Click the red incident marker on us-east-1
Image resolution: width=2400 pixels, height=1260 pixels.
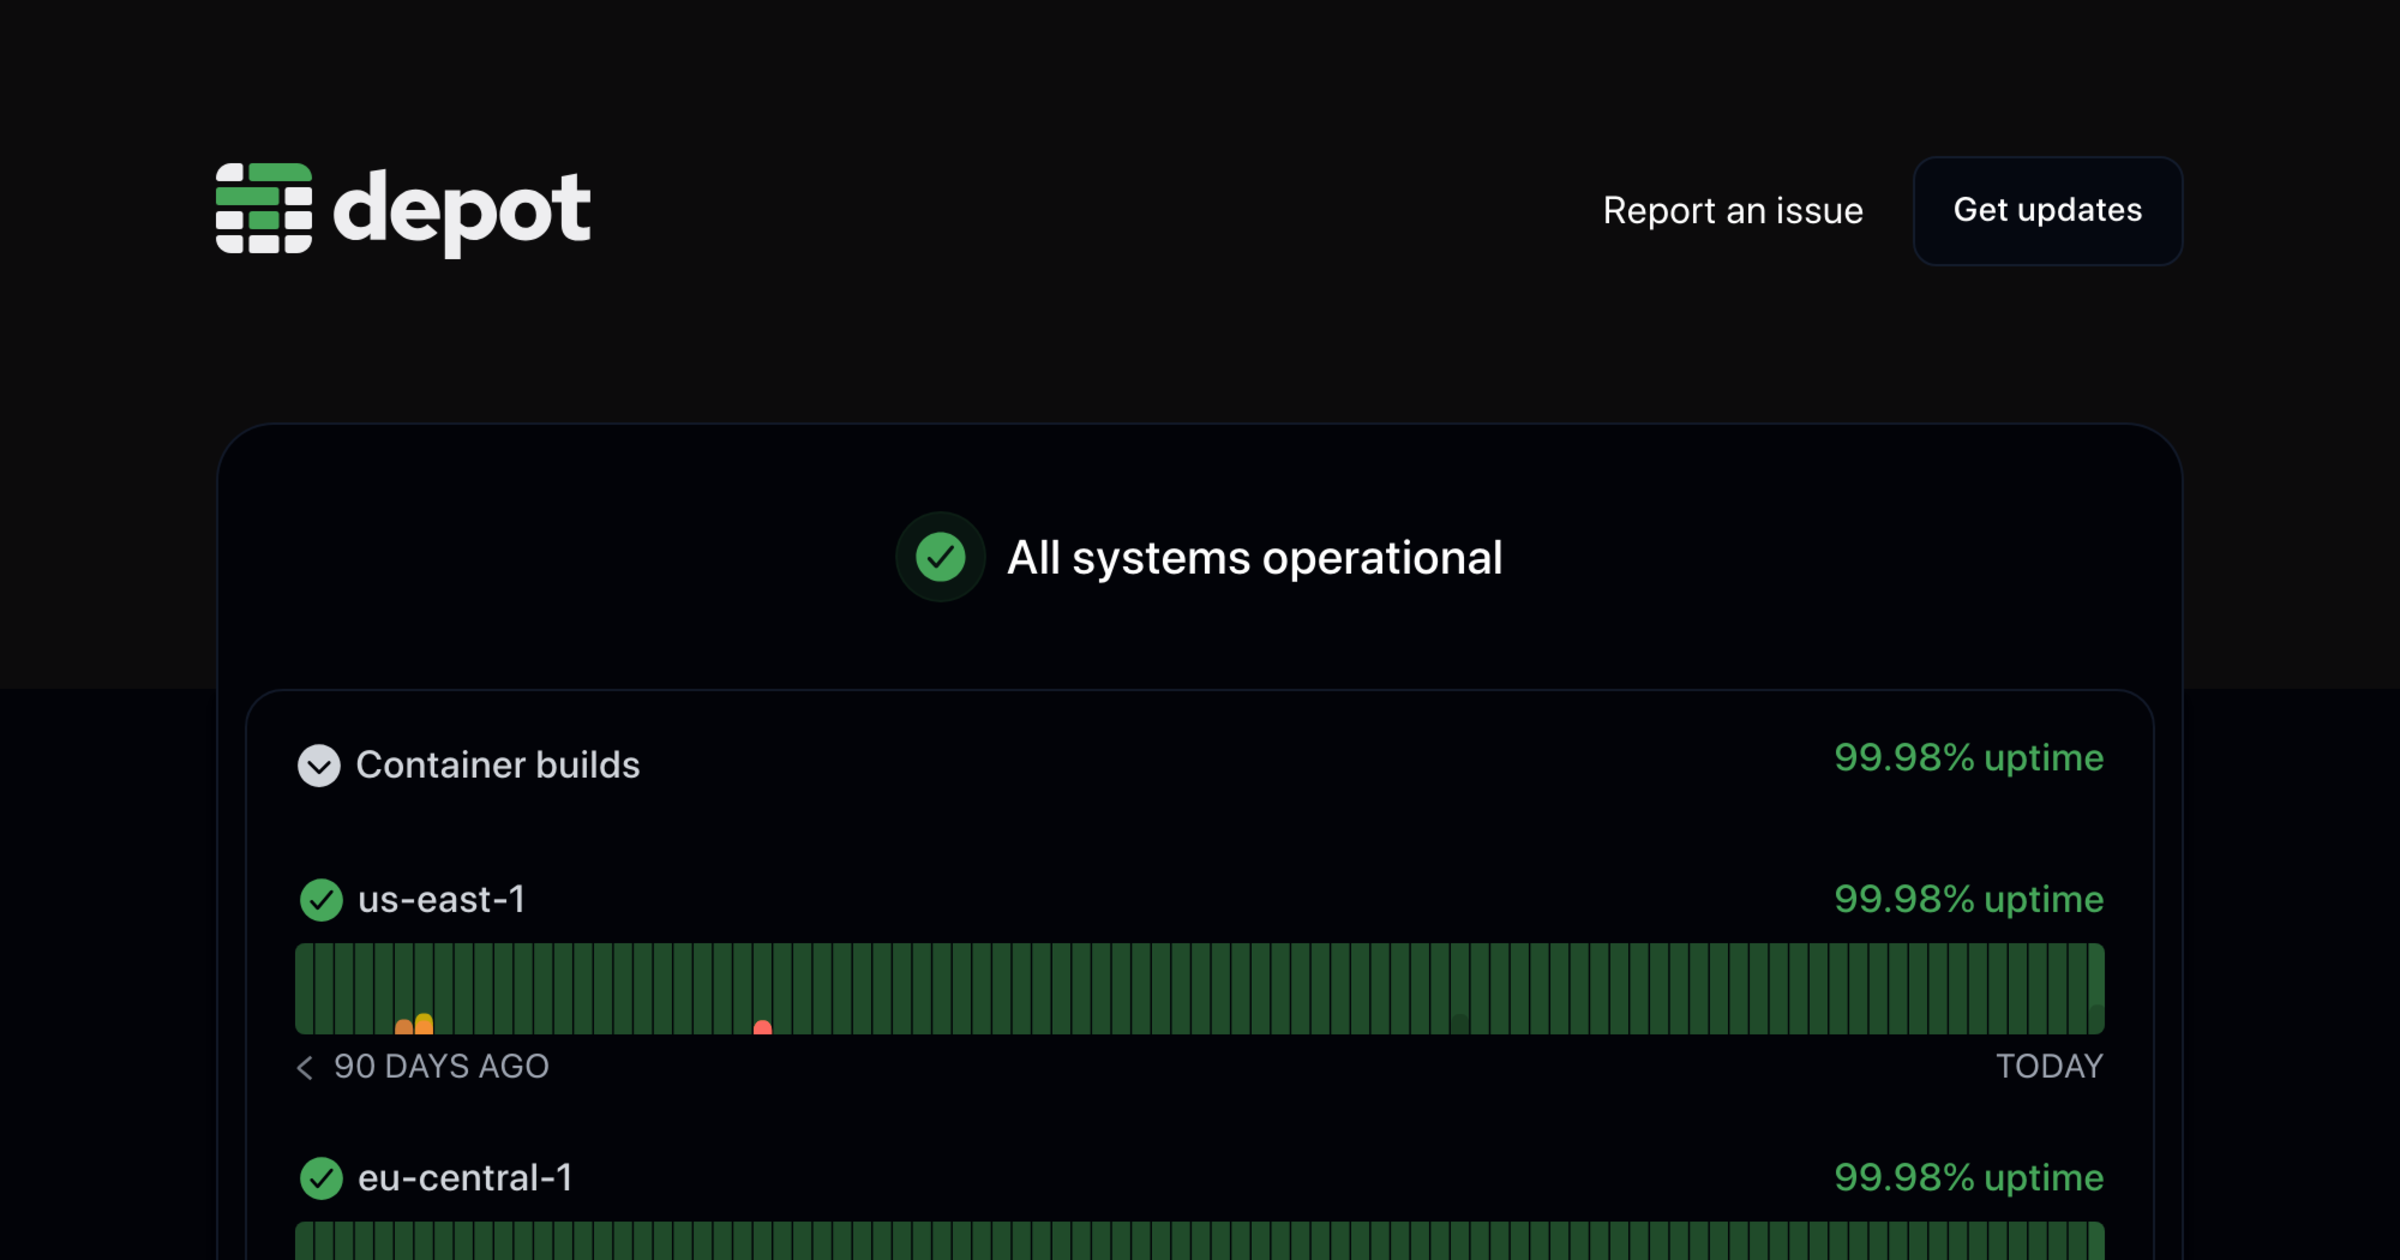click(x=763, y=1027)
